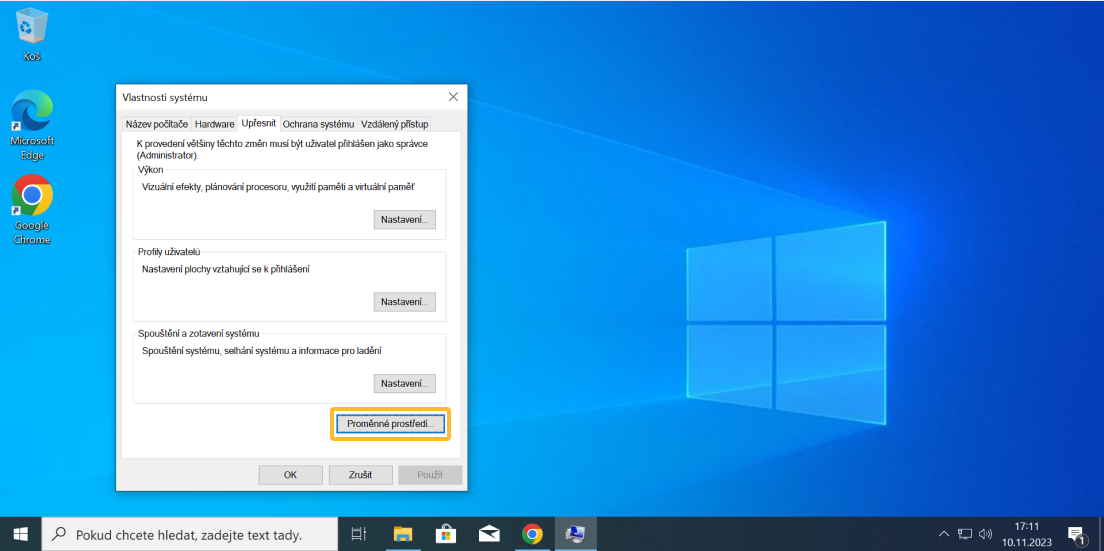
Task: Open File Explorer from the taskbar
Action: 402,534
